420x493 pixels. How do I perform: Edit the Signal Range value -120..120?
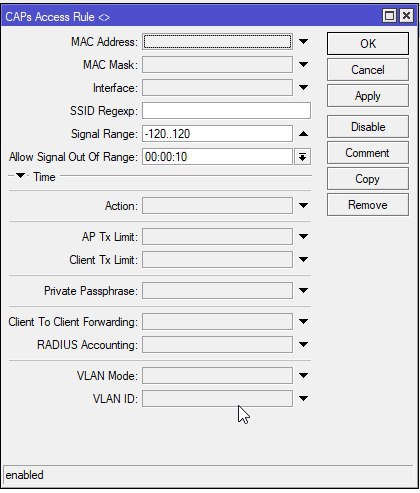coord(217,134)
